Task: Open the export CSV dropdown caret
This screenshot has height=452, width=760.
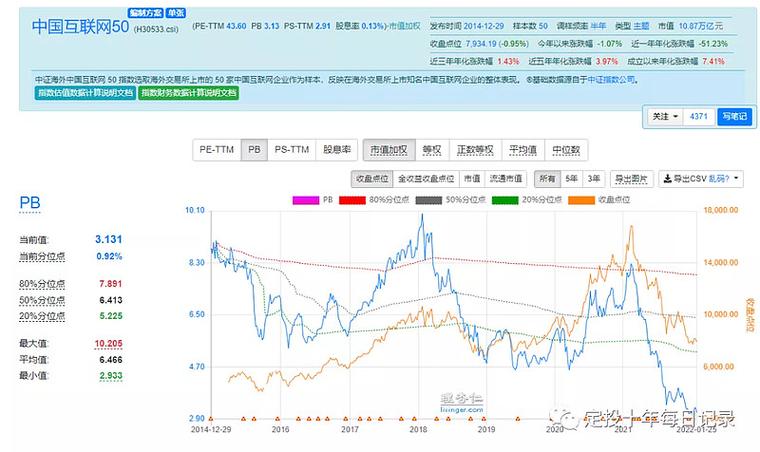Action: [x=736, y=178]
